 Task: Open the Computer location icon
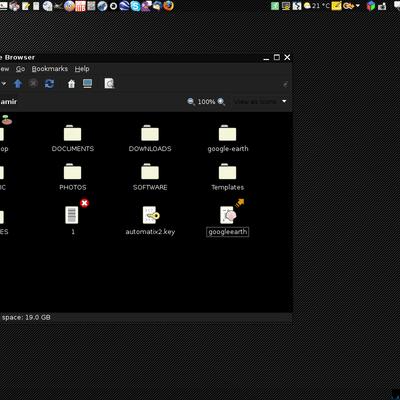(x=87, y=83)
